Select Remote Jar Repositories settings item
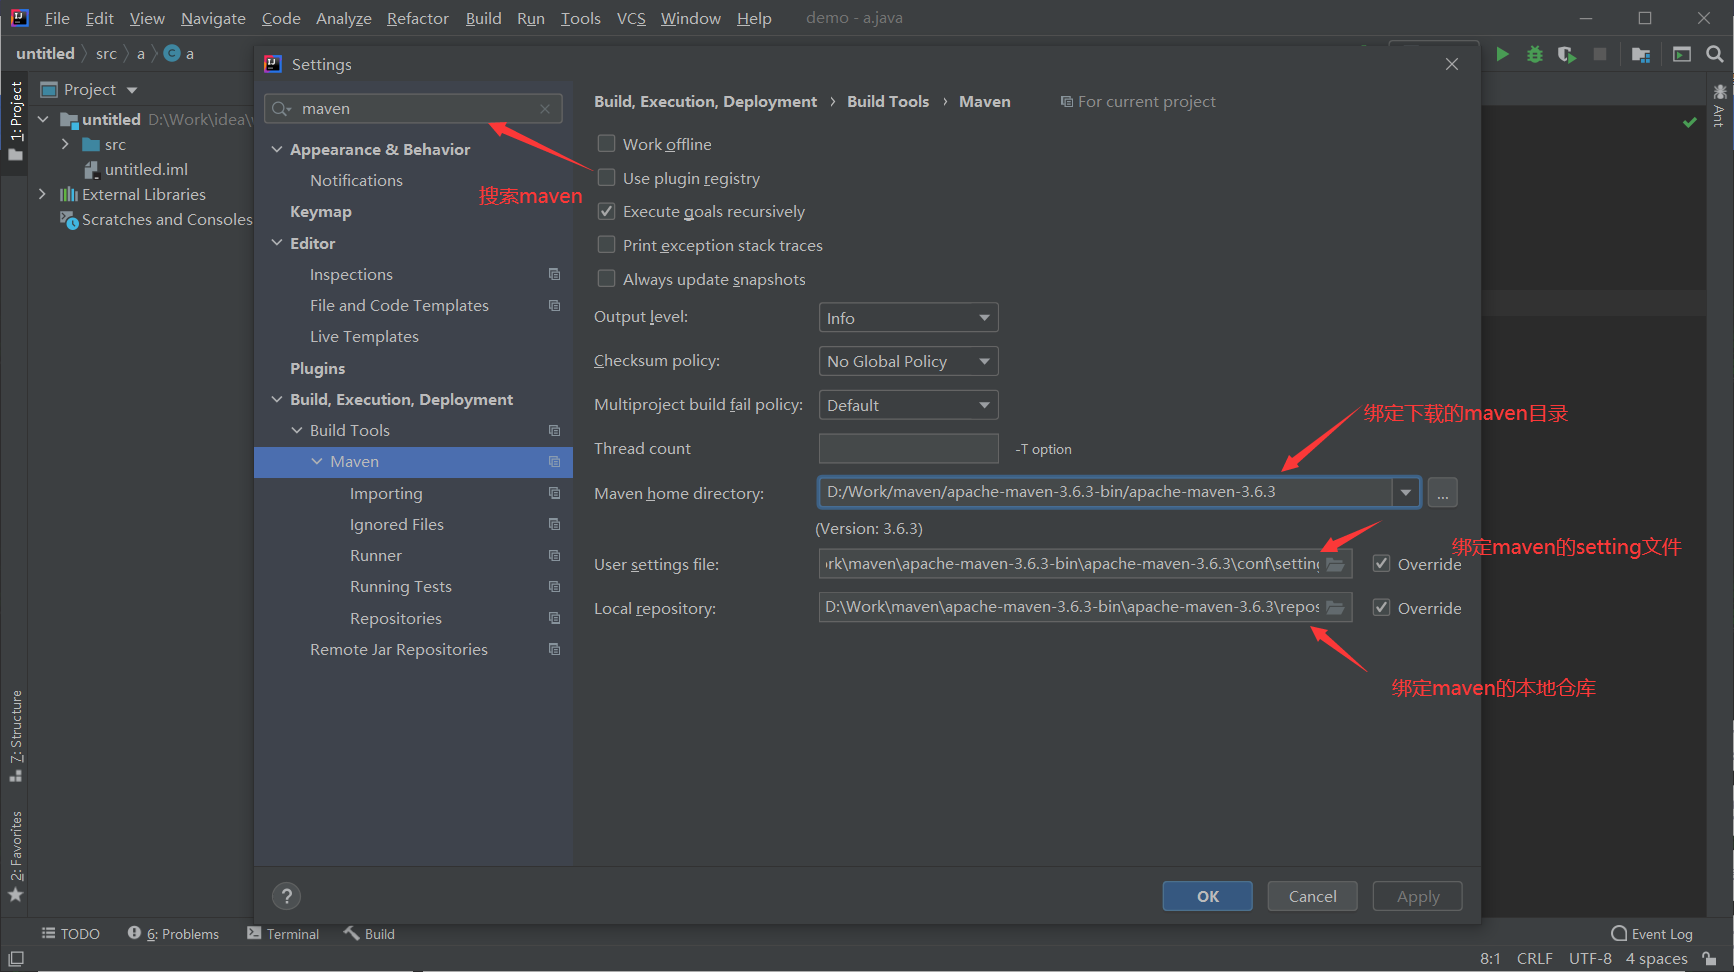Viewport: 1734px width, 972px height. point(399,650)
